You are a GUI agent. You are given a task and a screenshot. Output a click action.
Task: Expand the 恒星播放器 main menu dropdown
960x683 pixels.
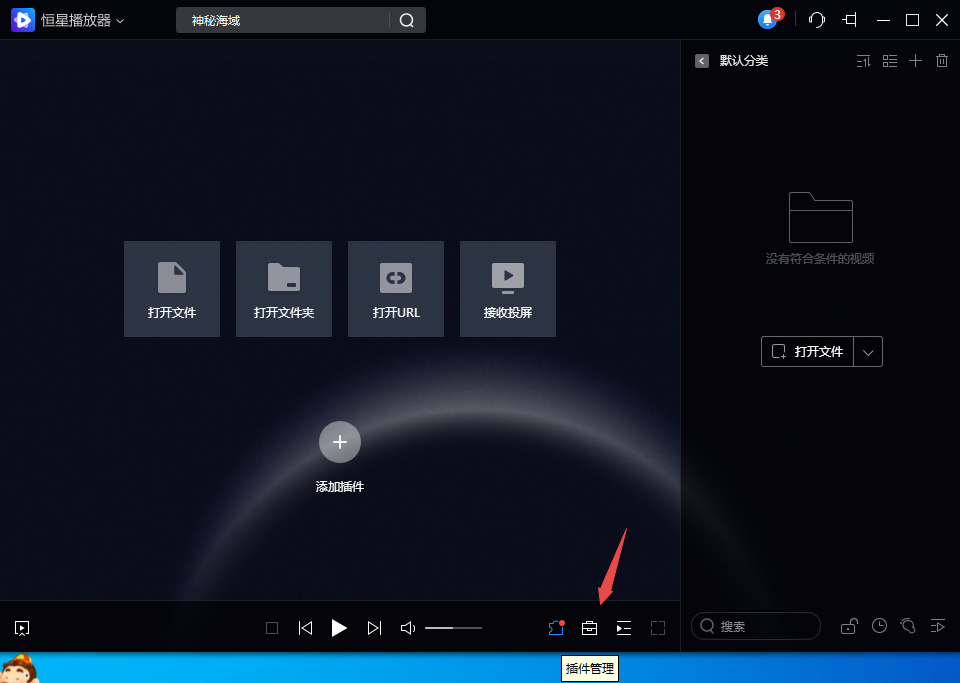pos(121,20)
